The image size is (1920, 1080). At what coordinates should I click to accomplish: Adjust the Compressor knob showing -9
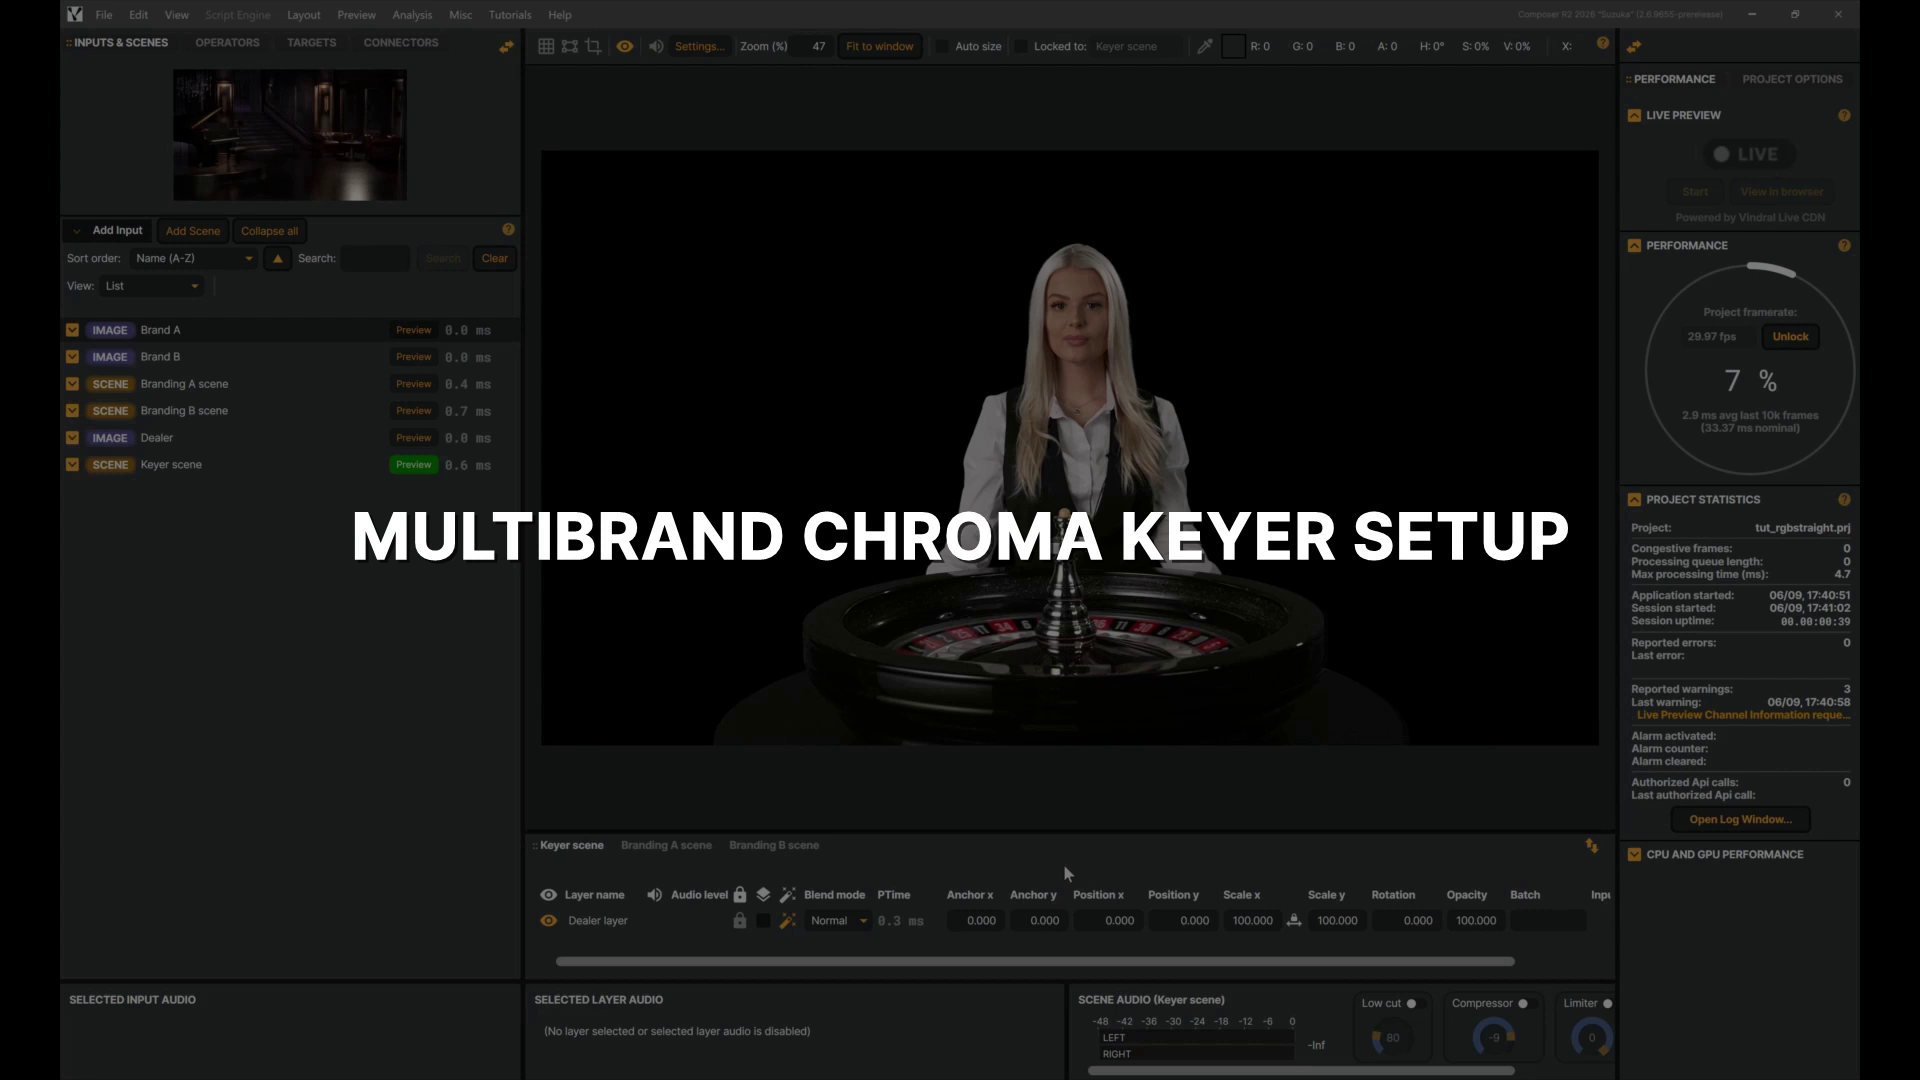tap(1494, 1038)
